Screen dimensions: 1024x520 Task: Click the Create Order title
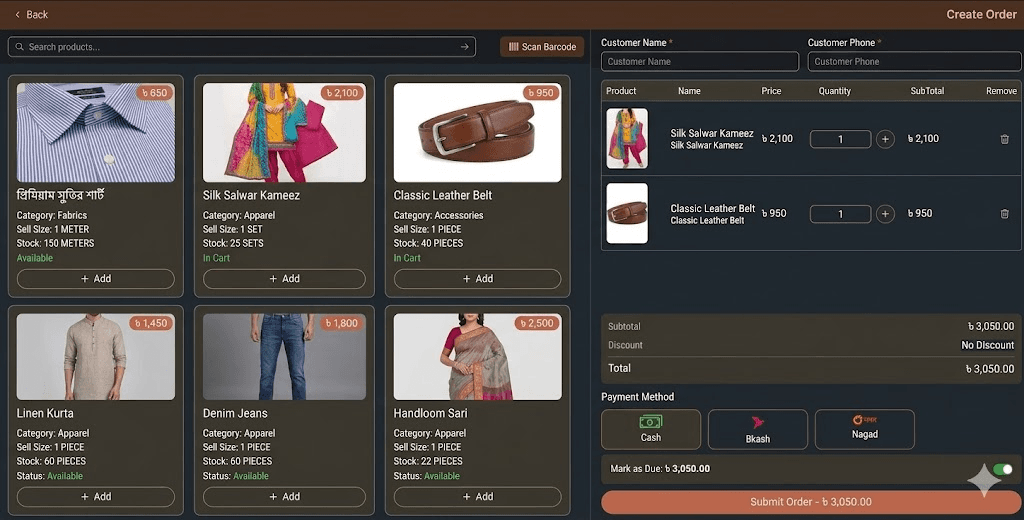[x=982, y=14]
